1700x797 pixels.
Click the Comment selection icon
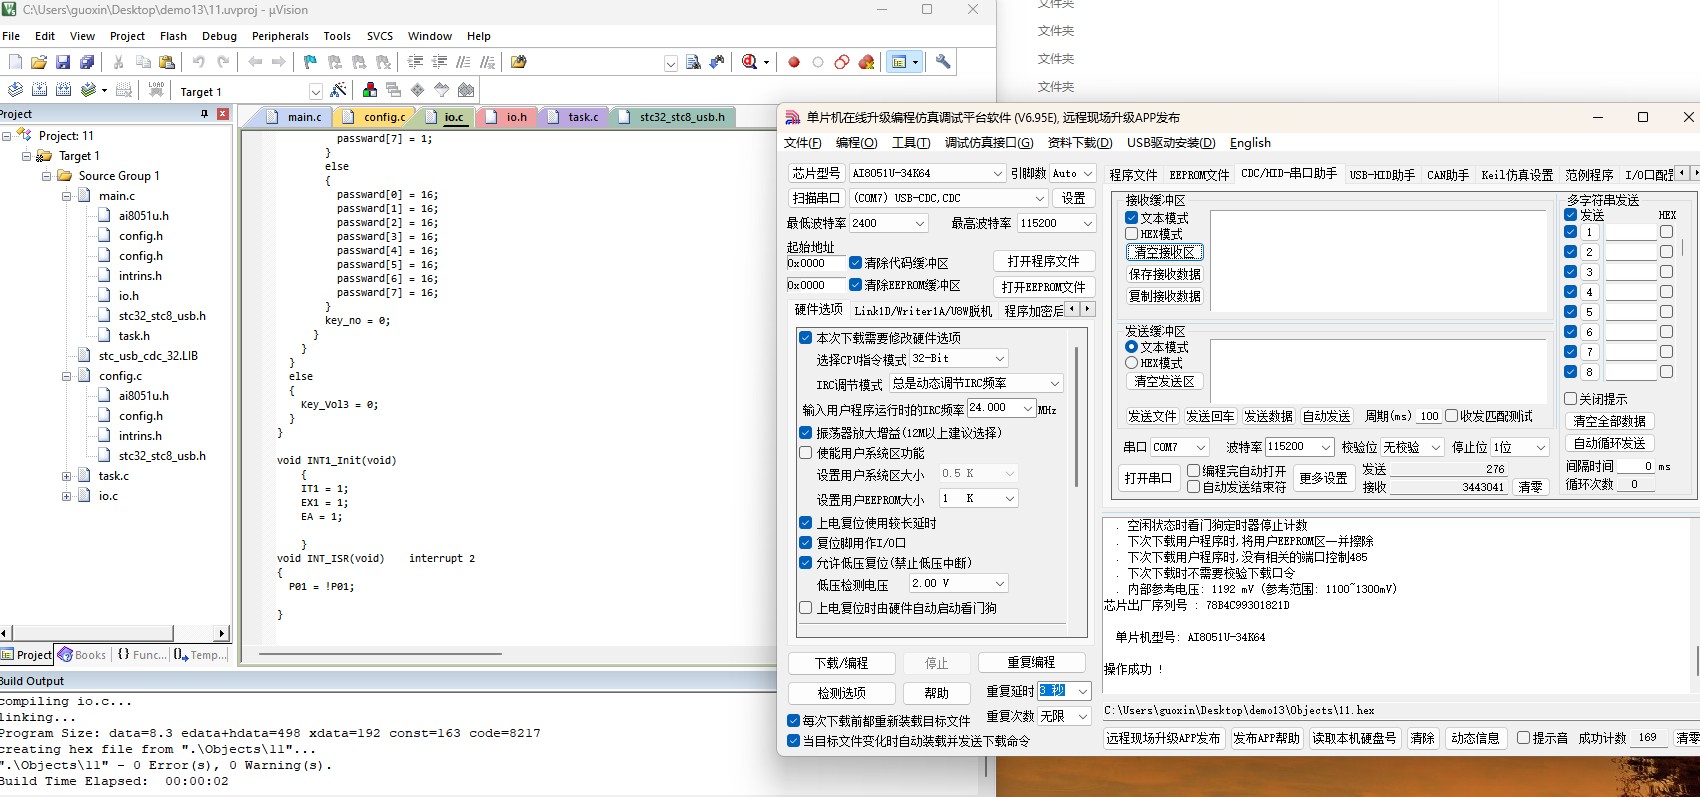[x=463, y=62]
